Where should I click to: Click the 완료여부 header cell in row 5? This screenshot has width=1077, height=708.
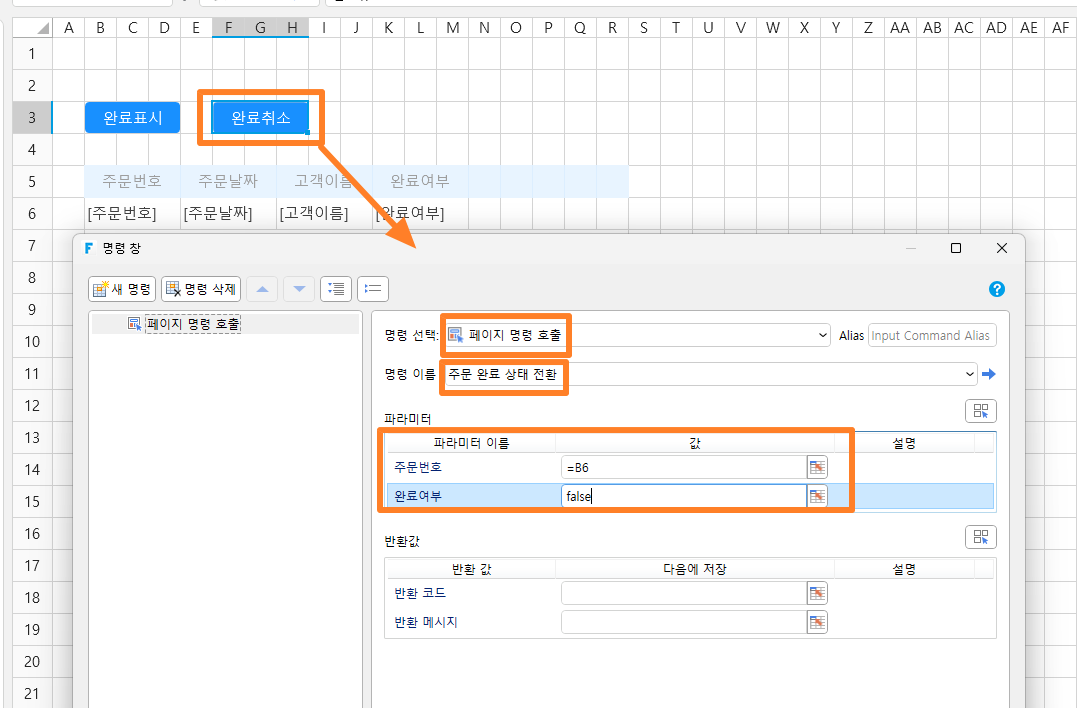click(420, 181)
